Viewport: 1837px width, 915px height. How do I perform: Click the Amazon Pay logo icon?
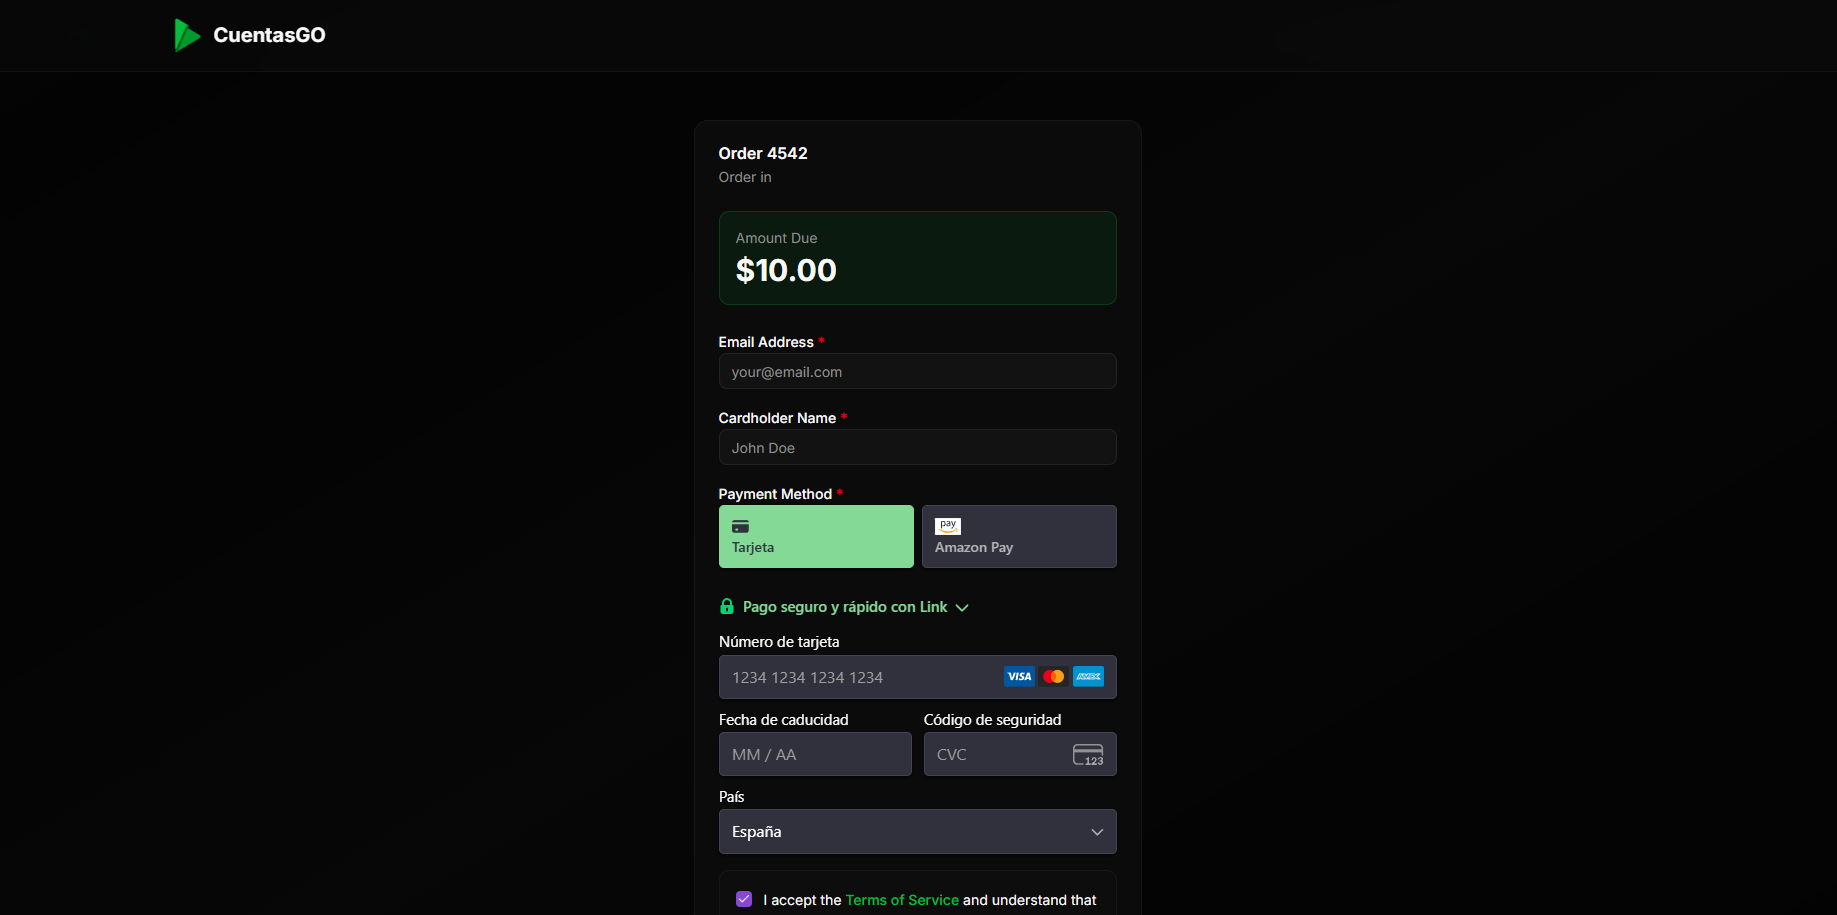[947, 526]
